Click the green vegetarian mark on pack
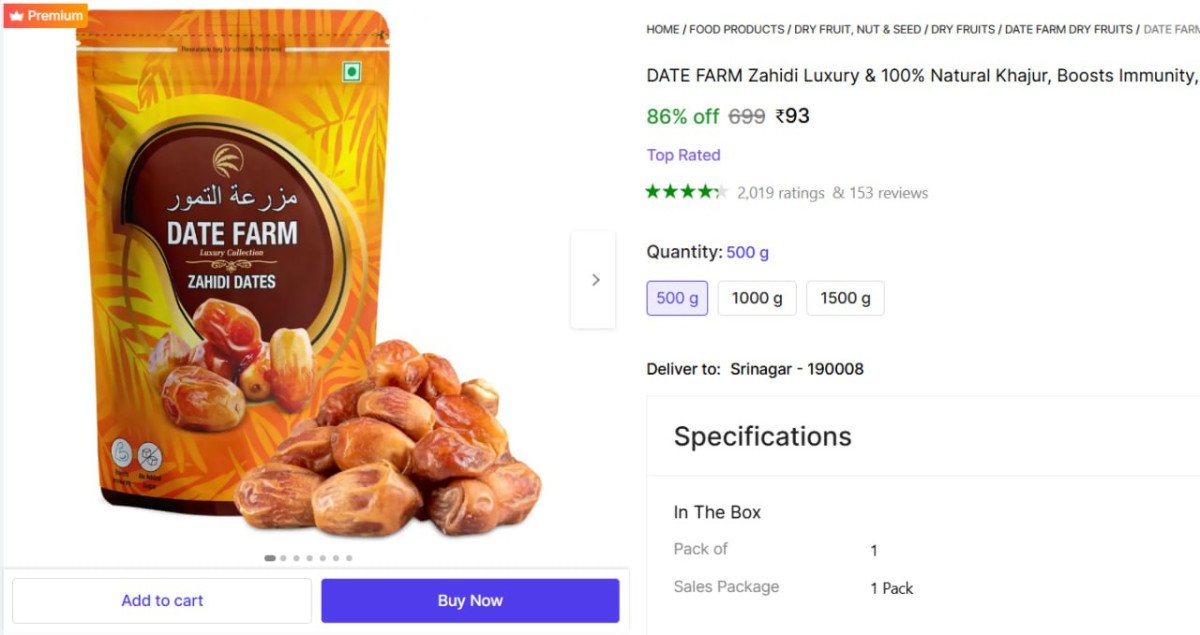1200x635 pixels. point(351,72)
